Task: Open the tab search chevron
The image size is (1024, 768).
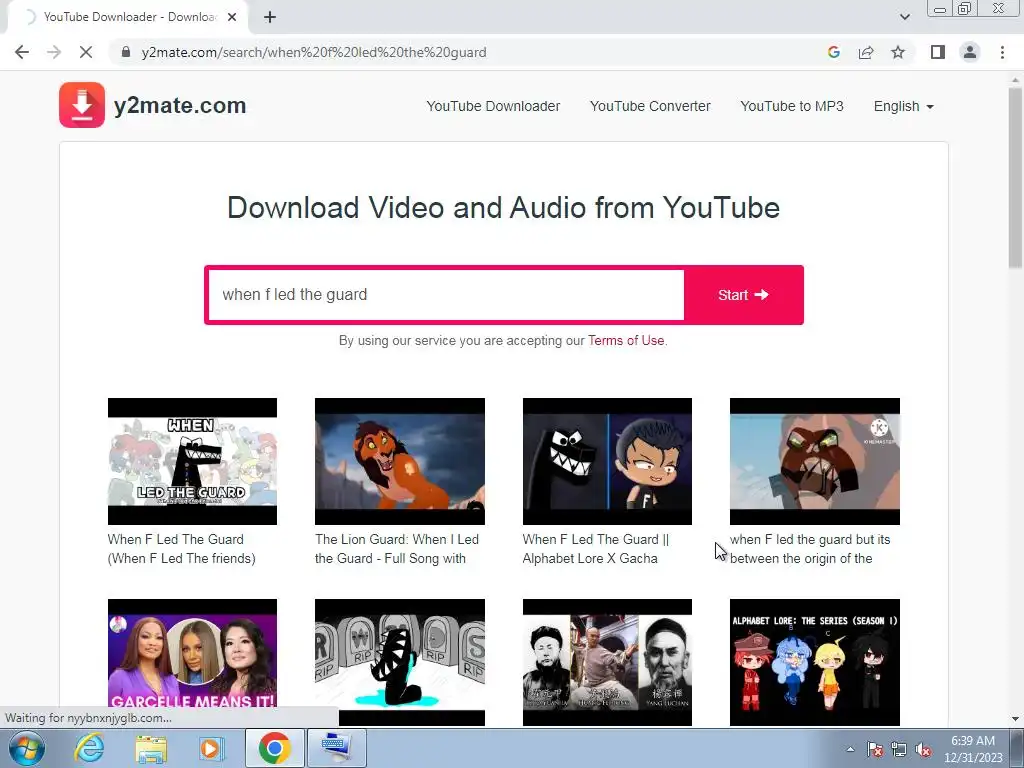Action: [x=904, y=17]
